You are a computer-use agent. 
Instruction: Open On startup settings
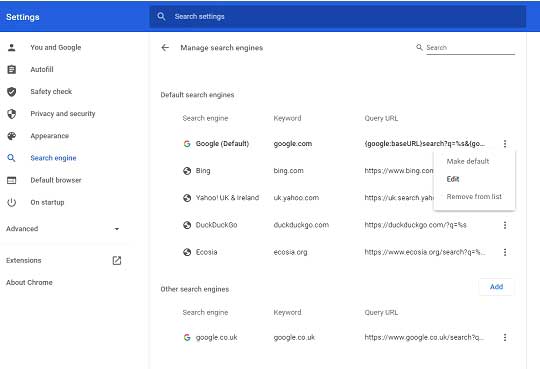[x=47, y=202]
